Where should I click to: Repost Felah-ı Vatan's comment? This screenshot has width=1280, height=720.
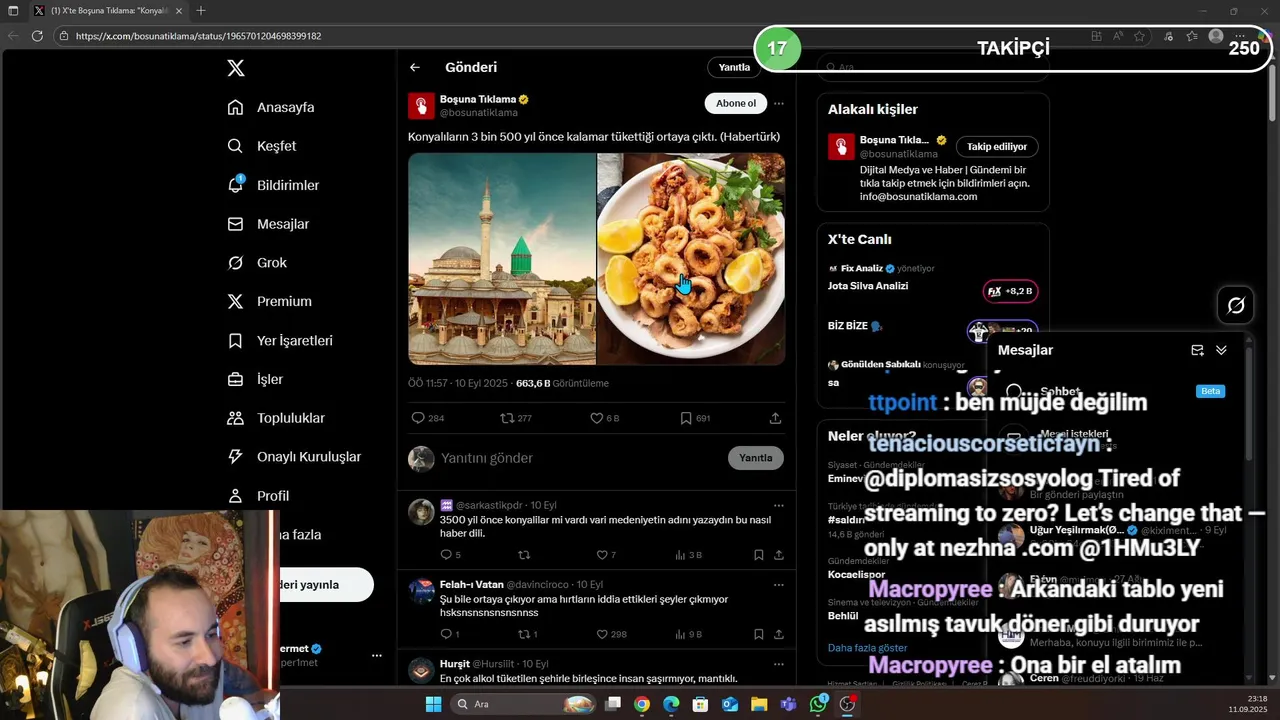point(527,634)
